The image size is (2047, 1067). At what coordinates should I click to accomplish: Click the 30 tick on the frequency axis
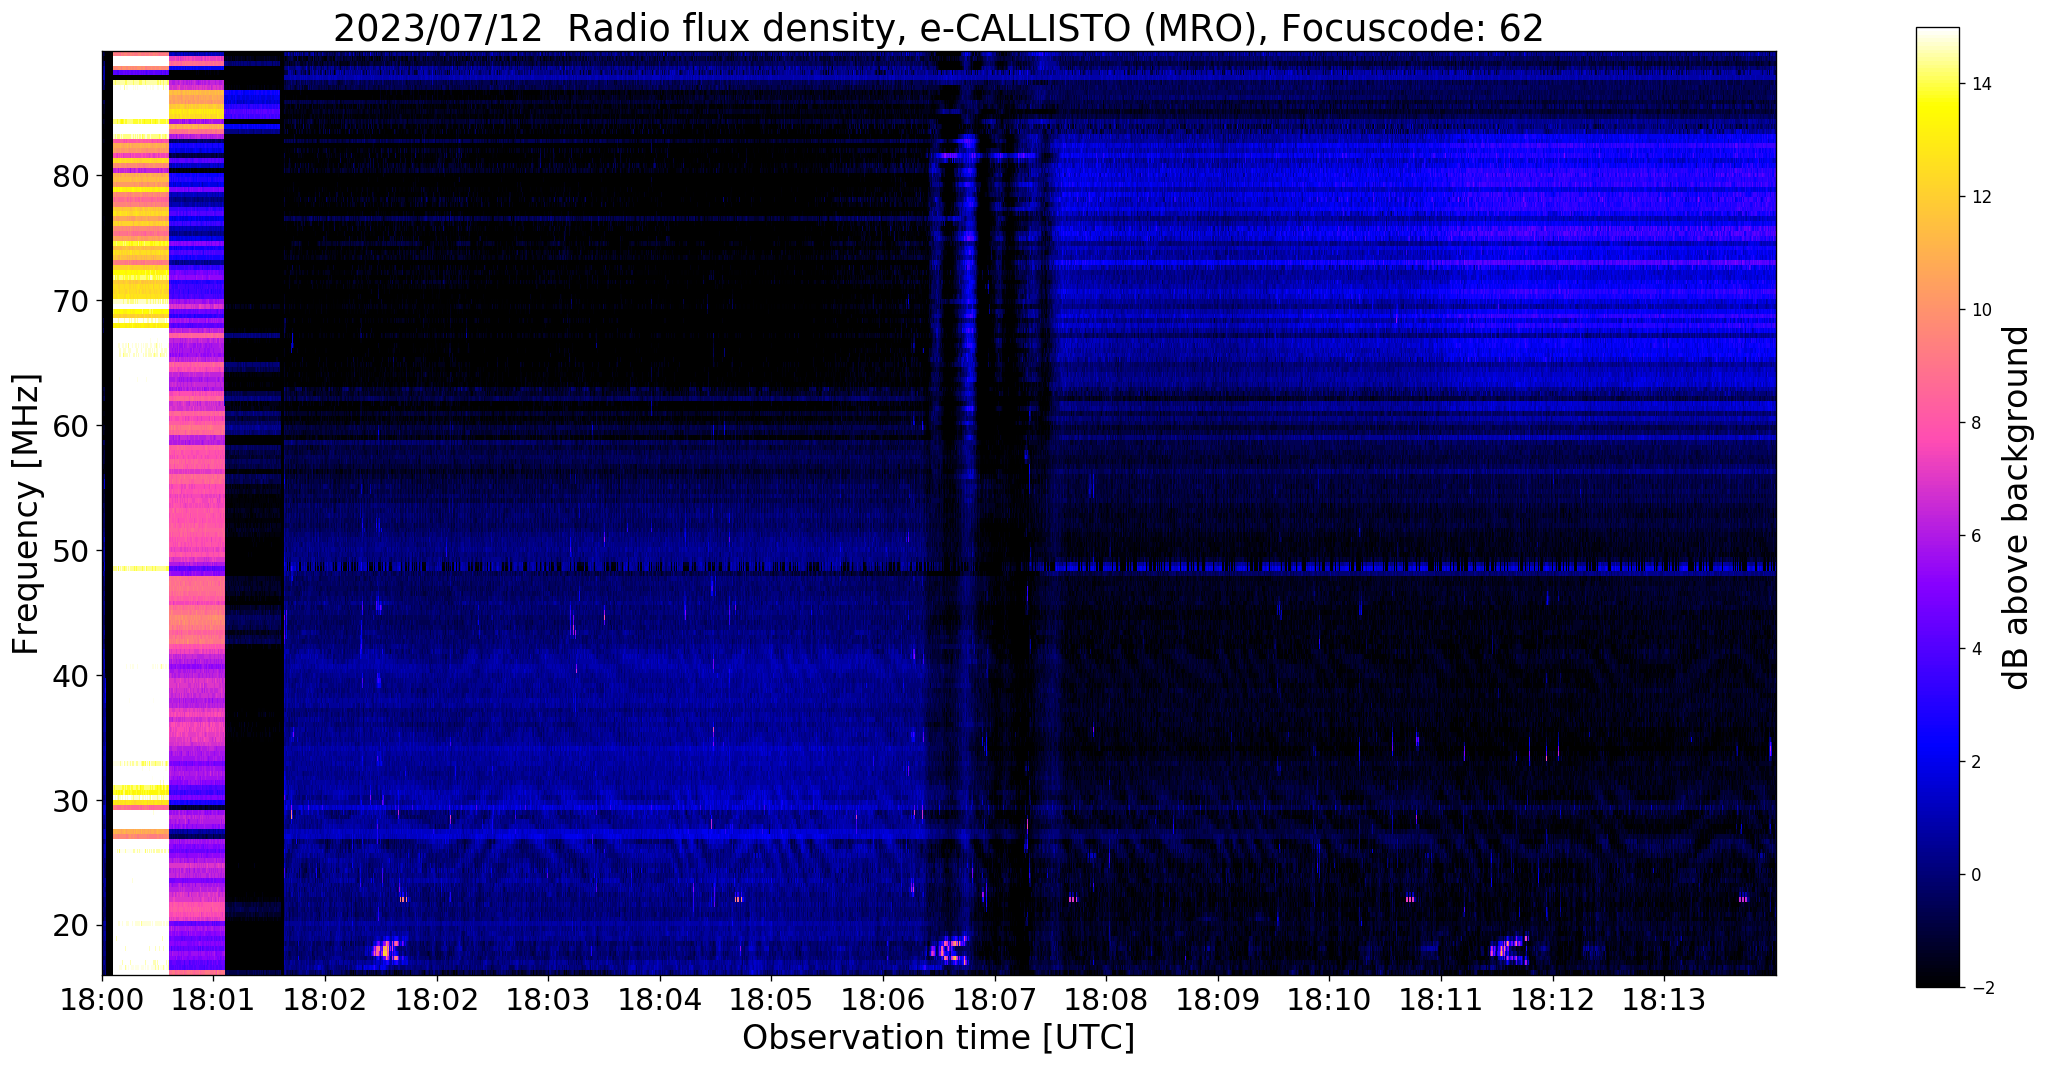click(72, 801)
